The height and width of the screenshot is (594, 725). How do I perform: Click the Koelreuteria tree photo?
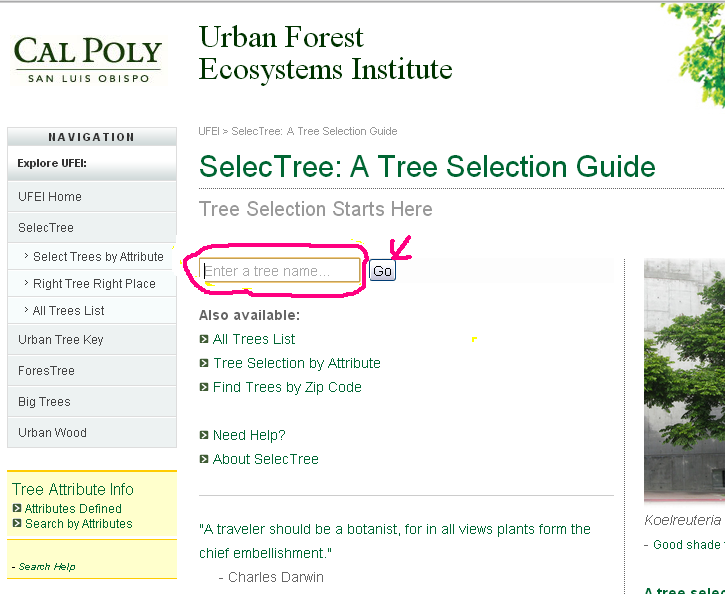coord(684,380)
